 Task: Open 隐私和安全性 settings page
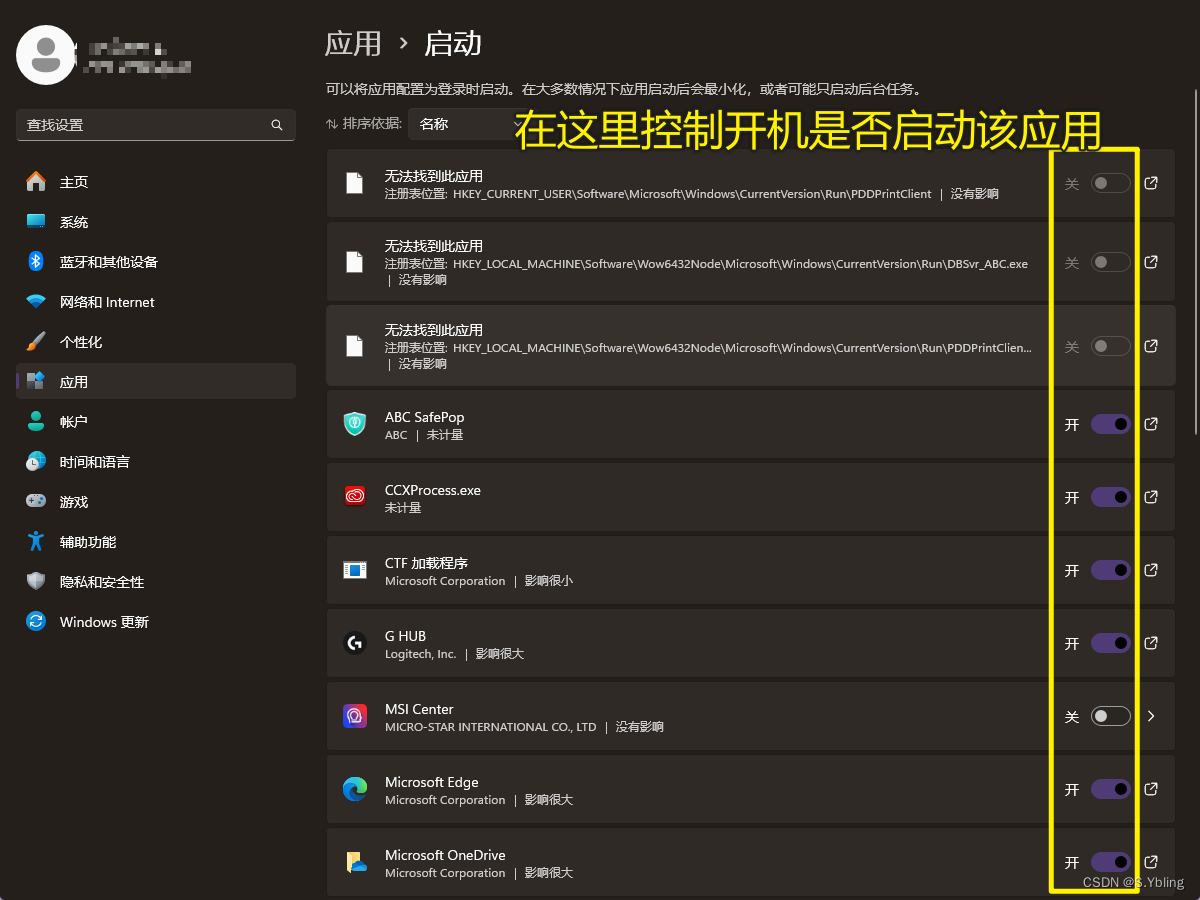pos(156,582)
